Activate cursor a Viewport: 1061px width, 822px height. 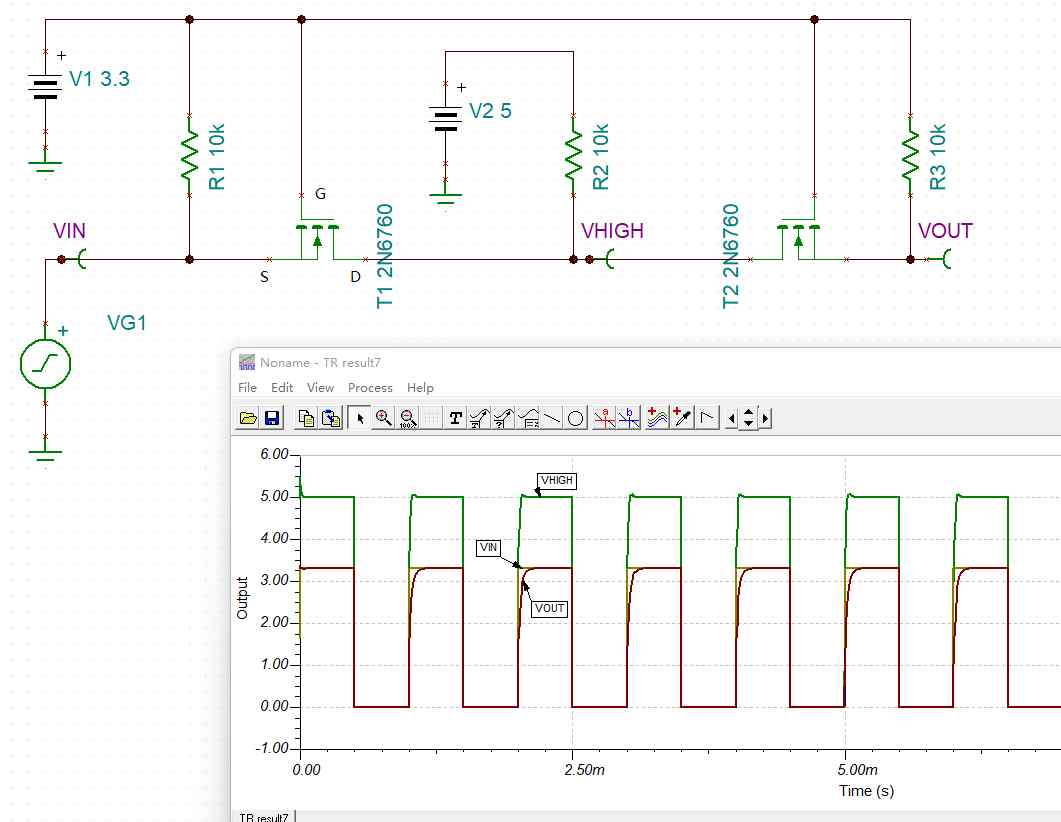[x=604, y=418]
